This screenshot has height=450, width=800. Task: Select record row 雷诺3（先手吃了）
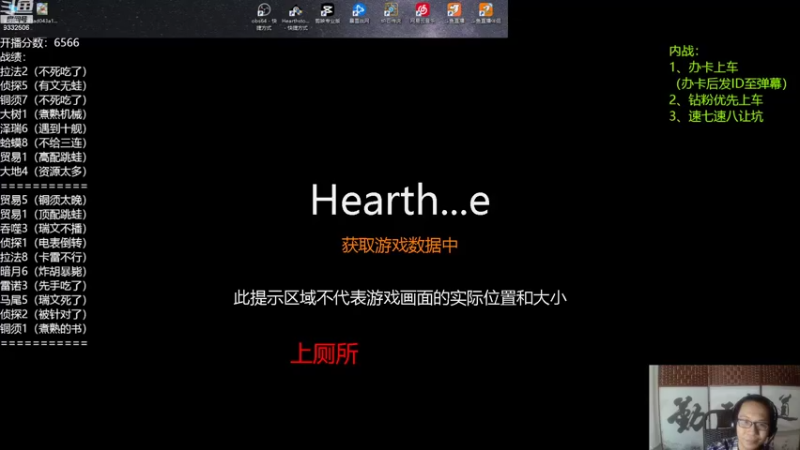point(44,286)
